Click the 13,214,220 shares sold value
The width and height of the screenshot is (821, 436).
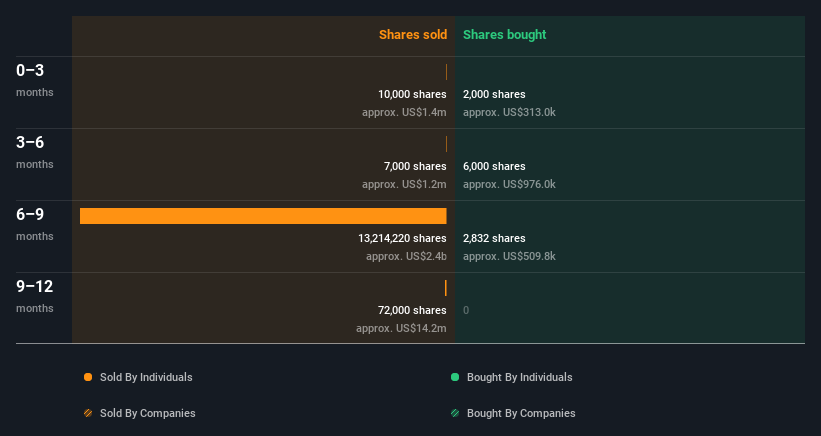tap(402, 238)
